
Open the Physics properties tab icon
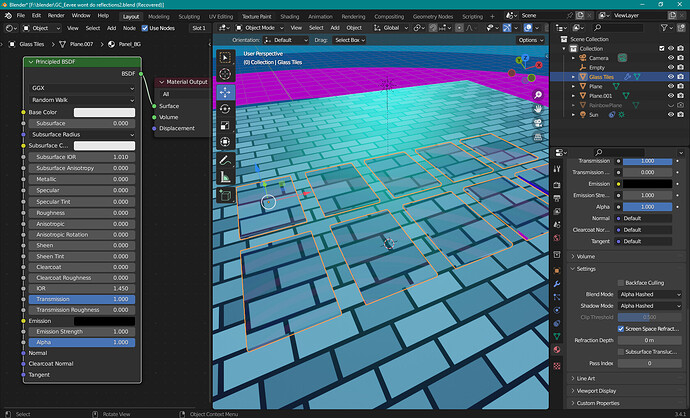(x=557, y=310)
